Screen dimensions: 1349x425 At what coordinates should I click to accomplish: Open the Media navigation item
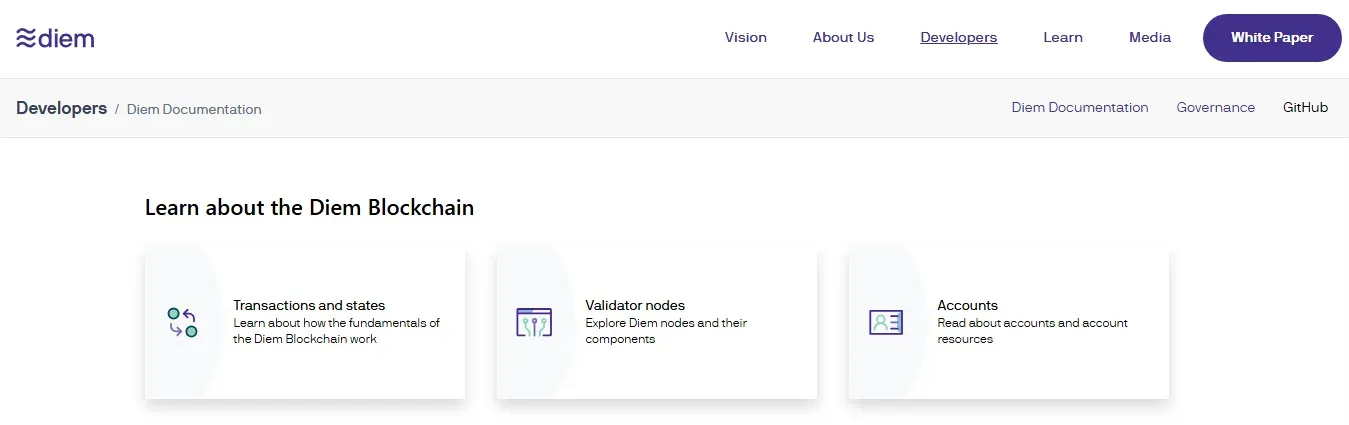tap(1150, 38)
